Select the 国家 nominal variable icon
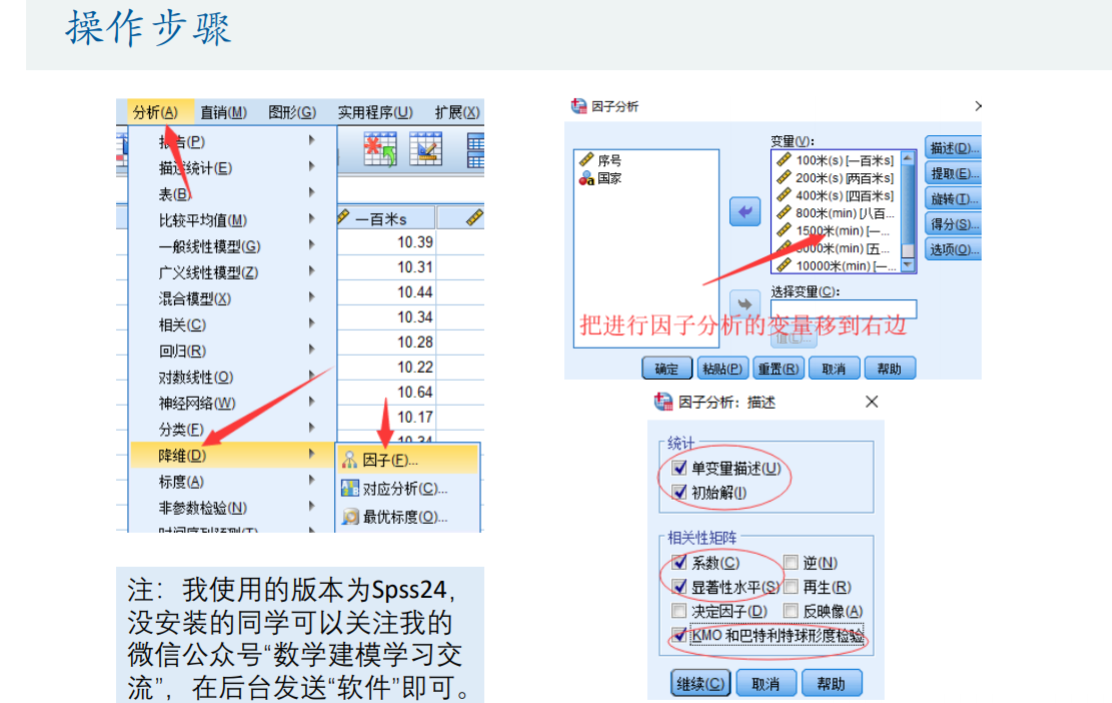 click(586, 178)
